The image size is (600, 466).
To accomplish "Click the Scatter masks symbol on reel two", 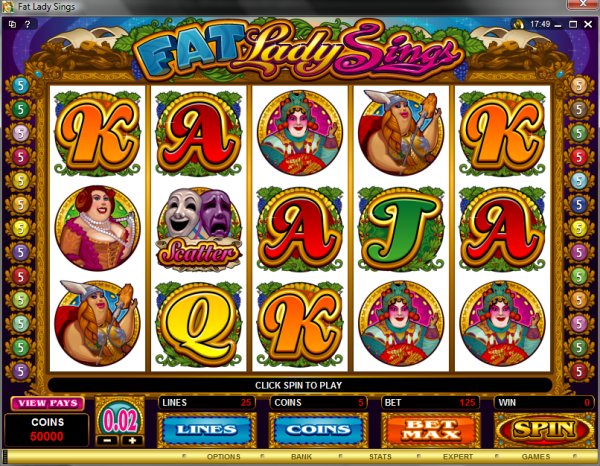I will click(199, 230).
